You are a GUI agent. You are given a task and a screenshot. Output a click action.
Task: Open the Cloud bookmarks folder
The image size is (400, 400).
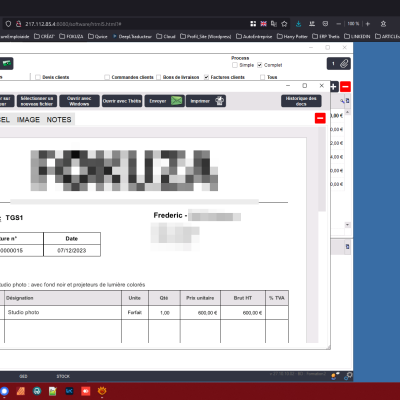point(166,36)
